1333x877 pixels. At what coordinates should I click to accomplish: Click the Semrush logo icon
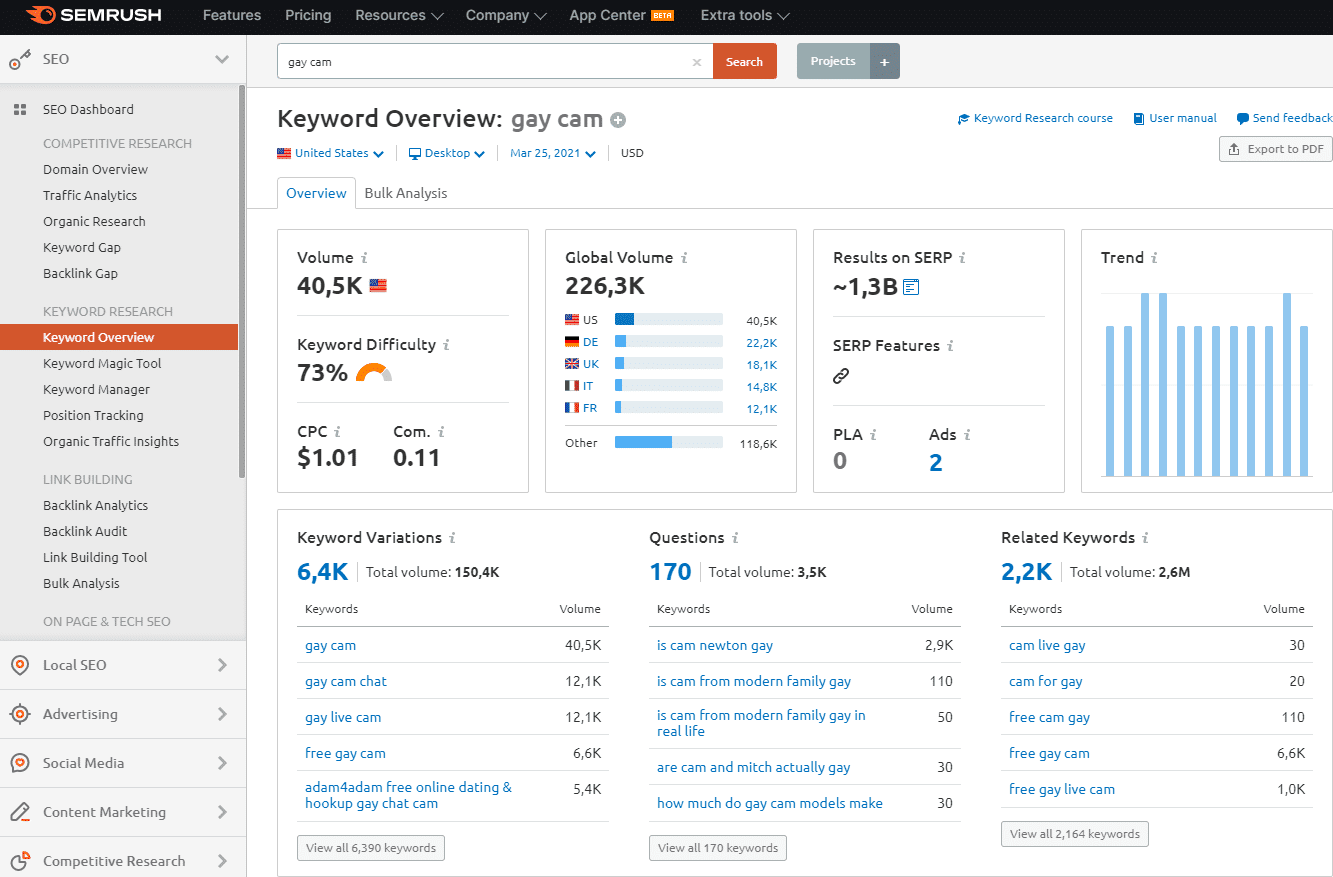point(40,16)
